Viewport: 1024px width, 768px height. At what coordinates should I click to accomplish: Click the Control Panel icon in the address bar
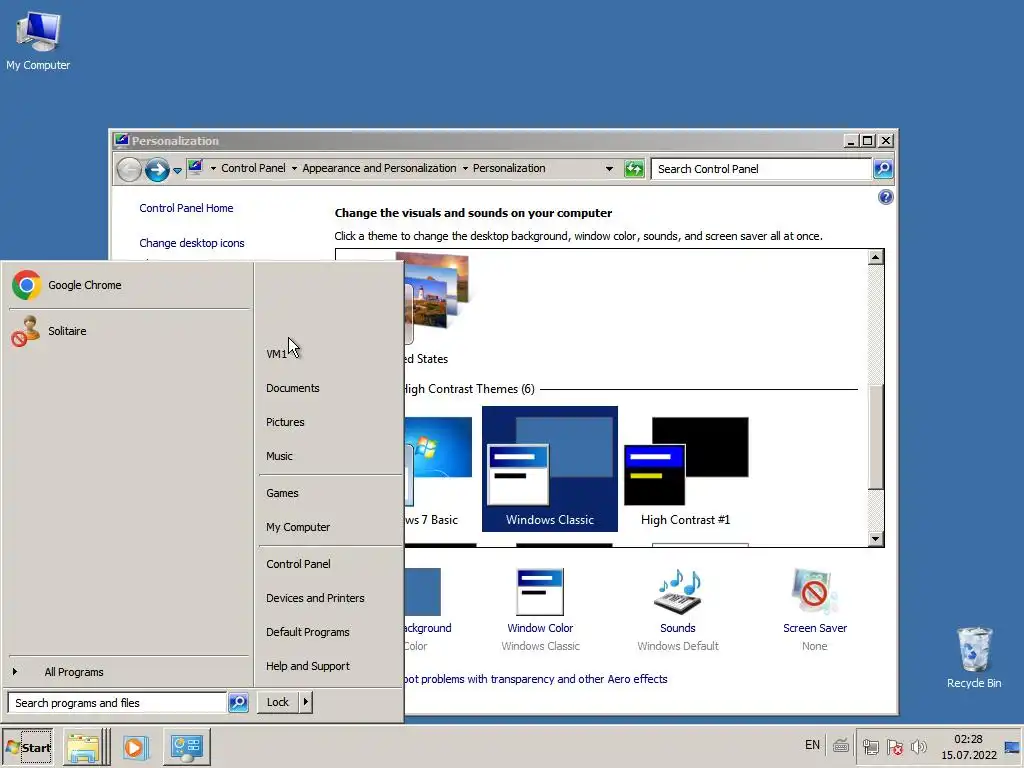tap(195, 168)
